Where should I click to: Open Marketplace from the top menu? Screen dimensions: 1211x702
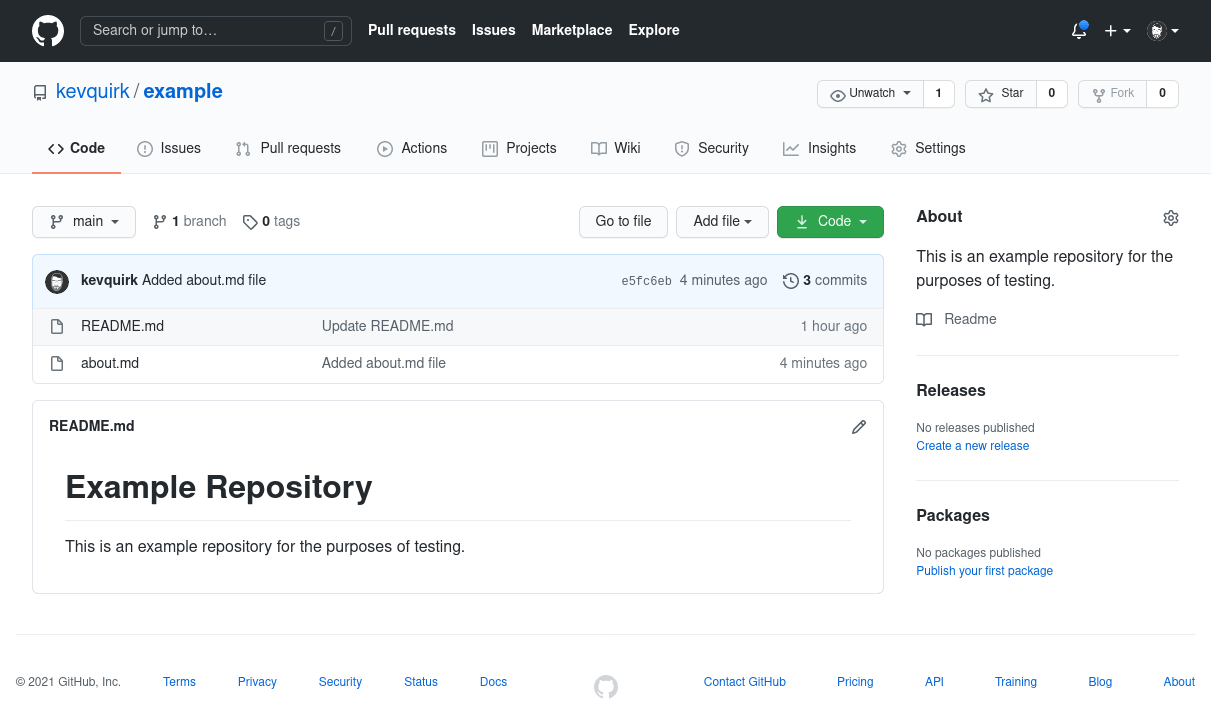571,30
